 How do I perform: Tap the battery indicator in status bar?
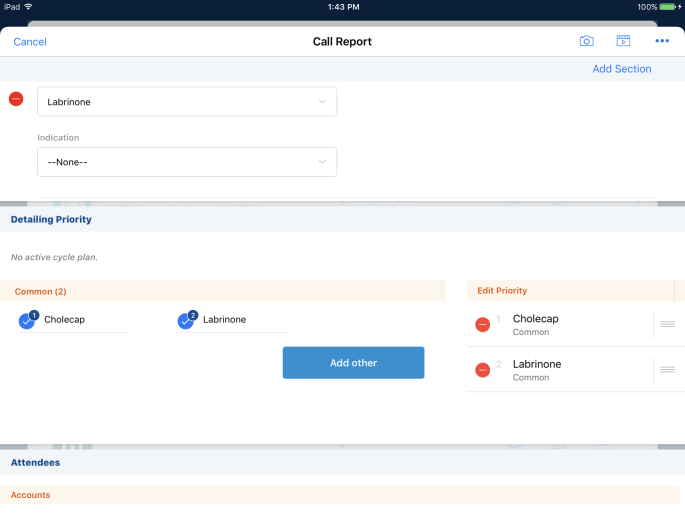tap(667, 7)
